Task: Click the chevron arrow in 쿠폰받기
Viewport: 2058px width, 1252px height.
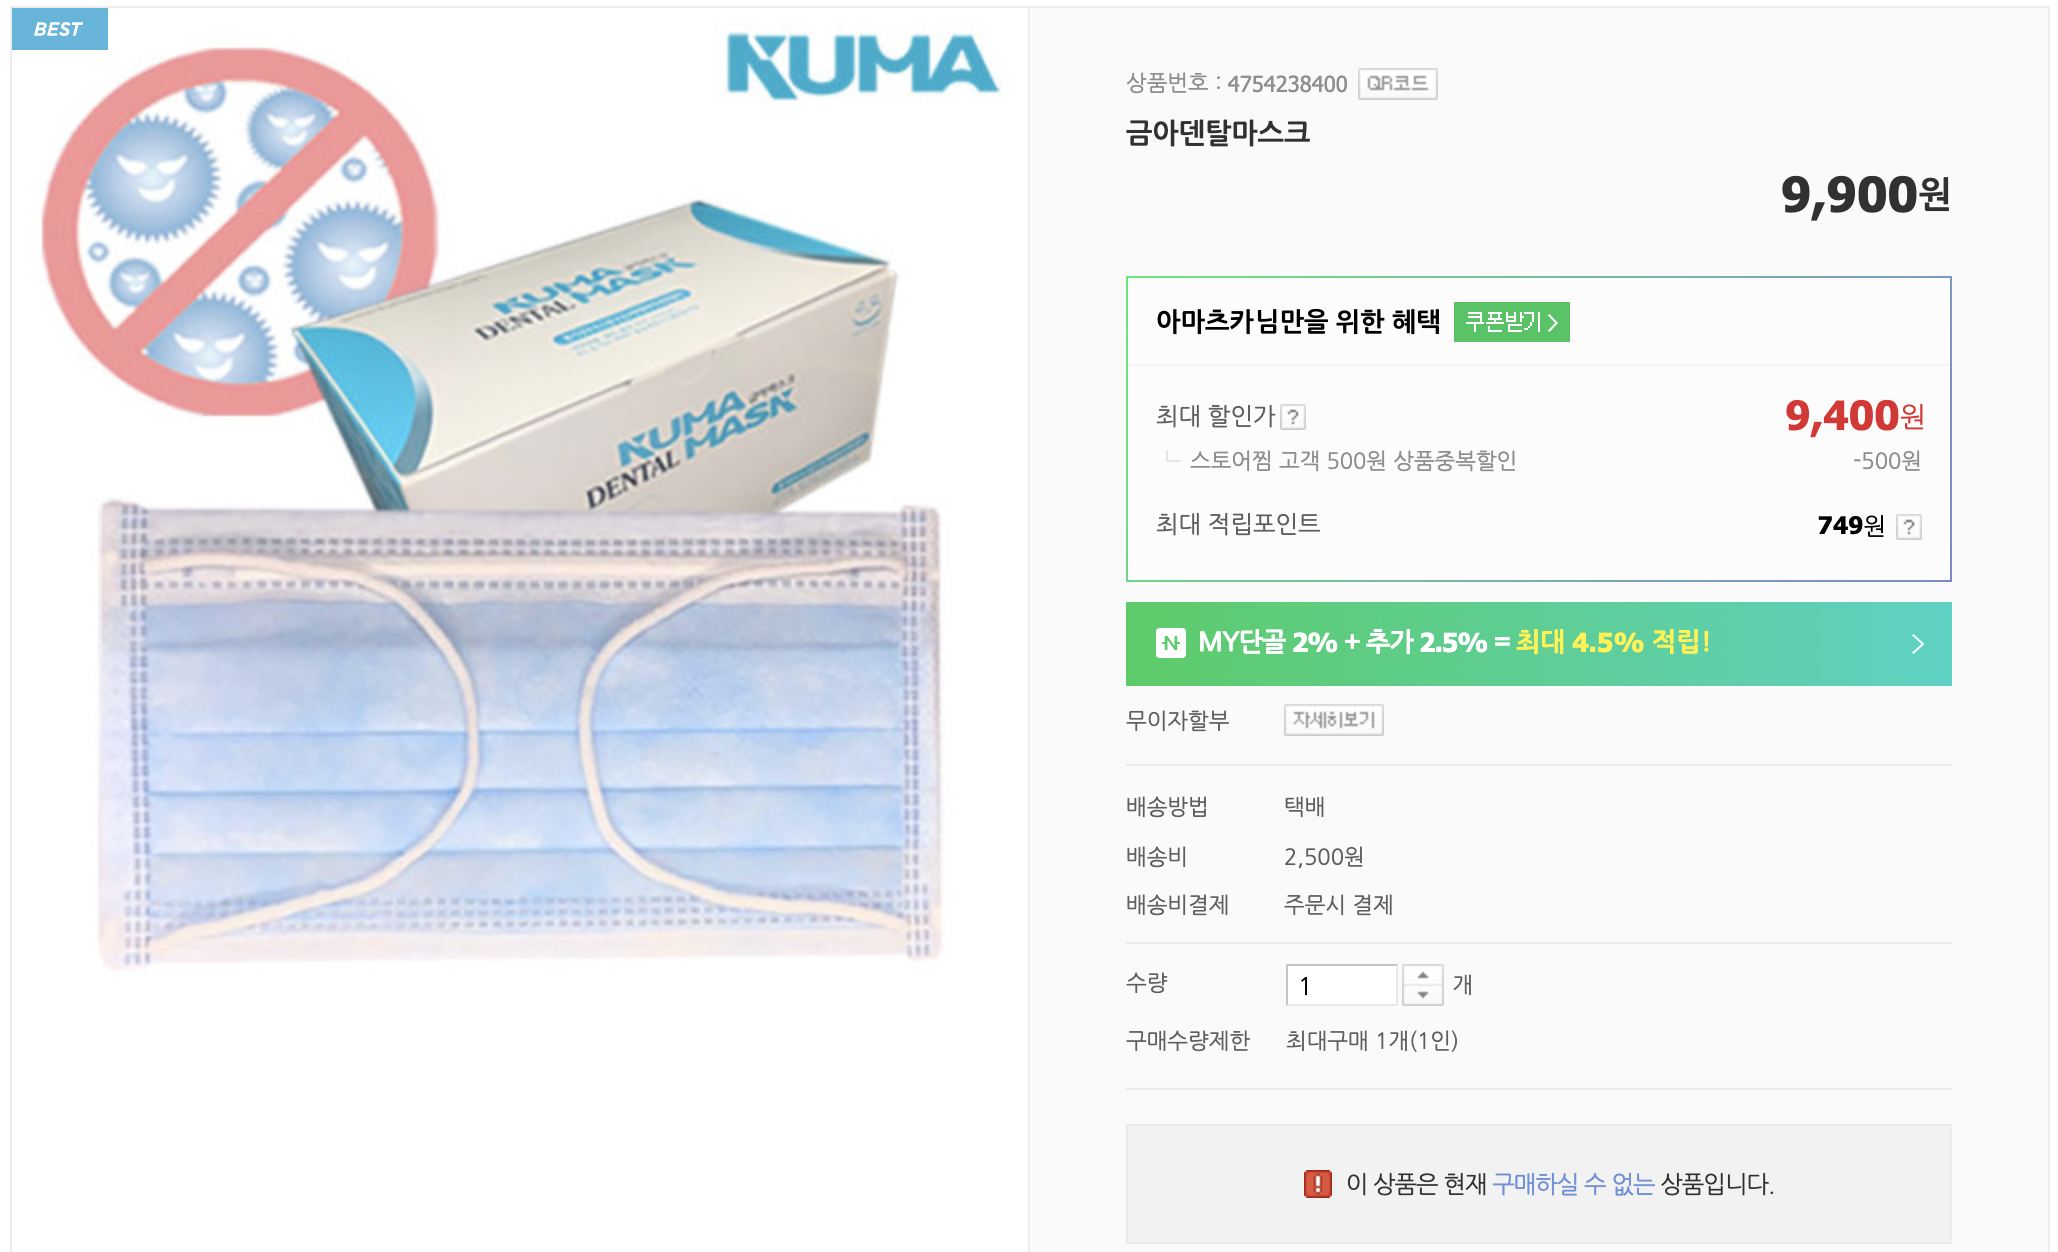Action: tap(1553, 322)
